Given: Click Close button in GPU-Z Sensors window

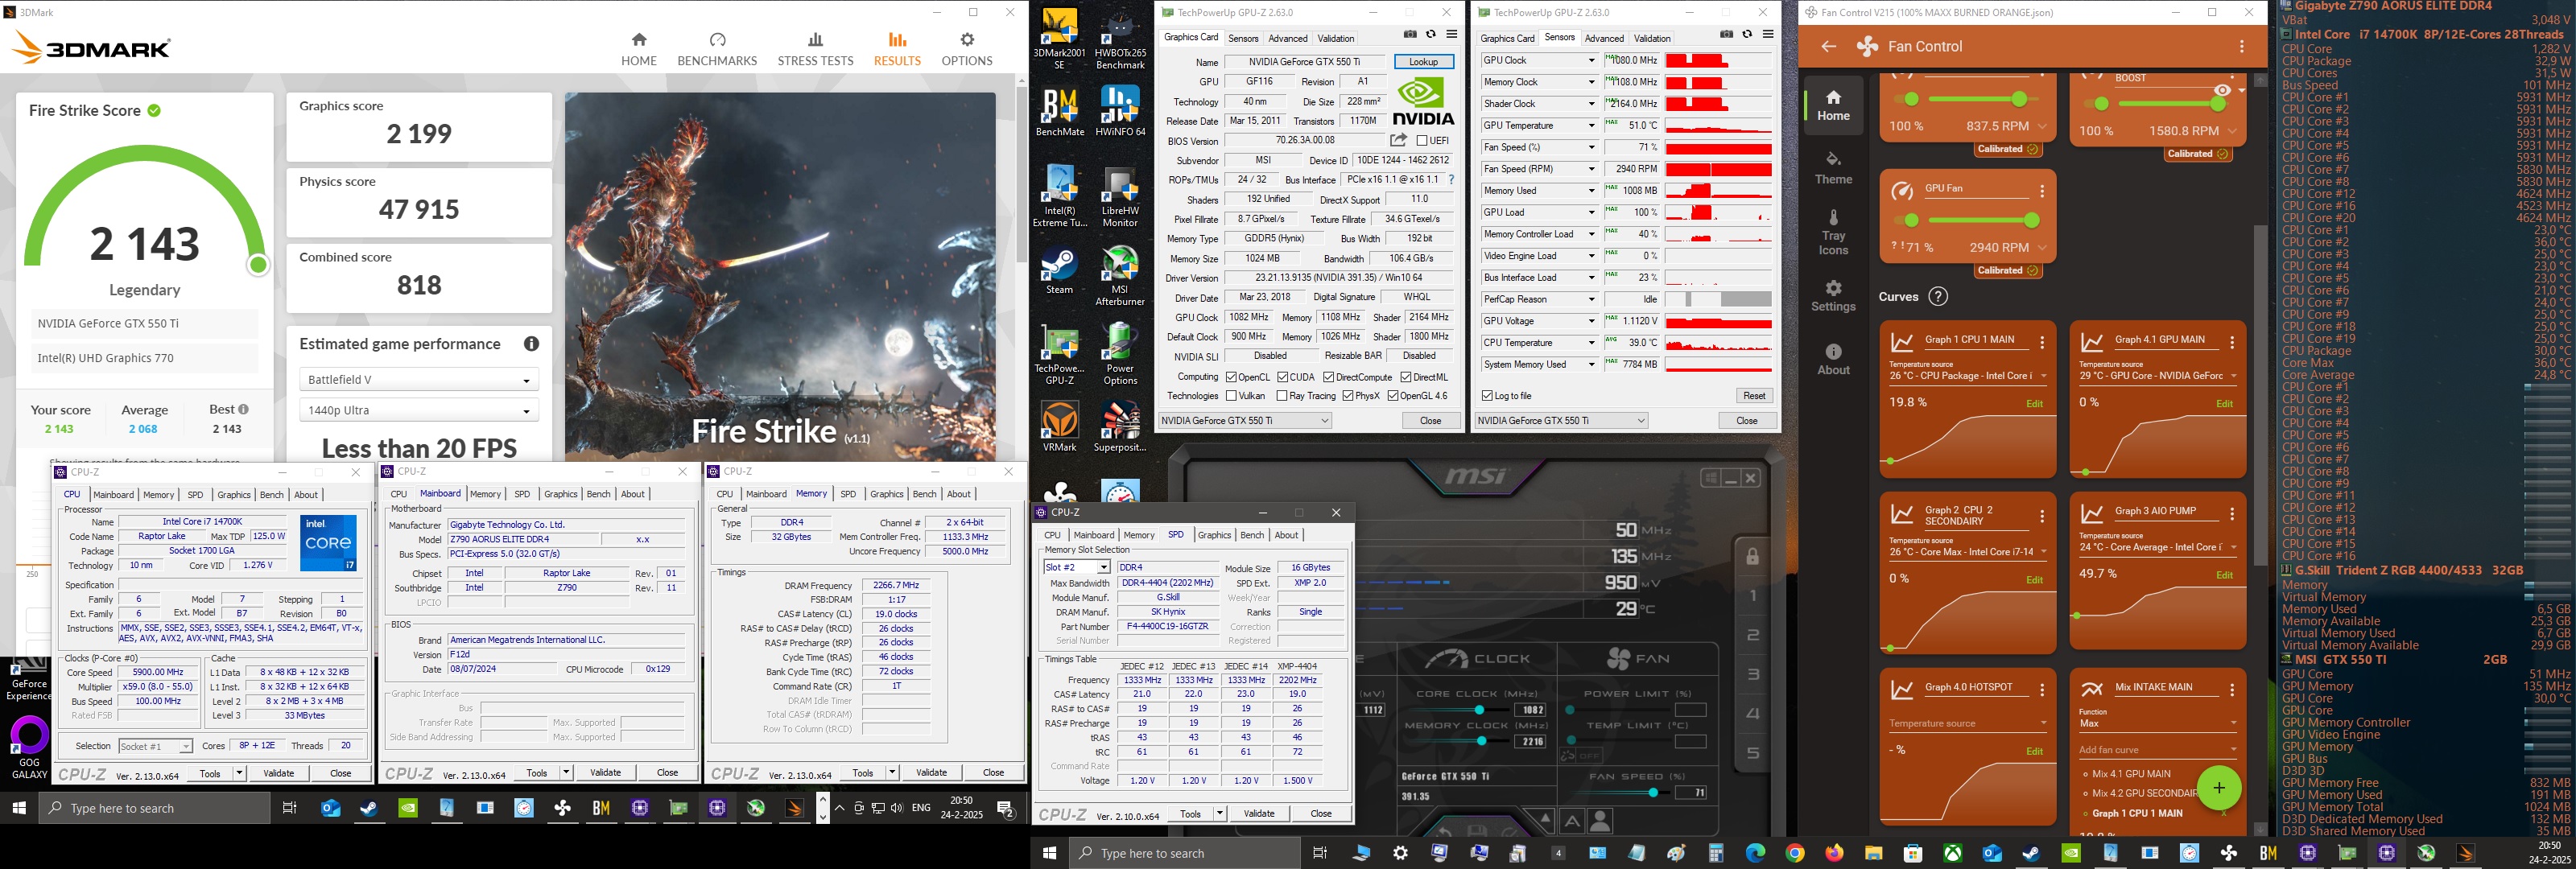Looking at the screenshot, I should coord(1746,421).
